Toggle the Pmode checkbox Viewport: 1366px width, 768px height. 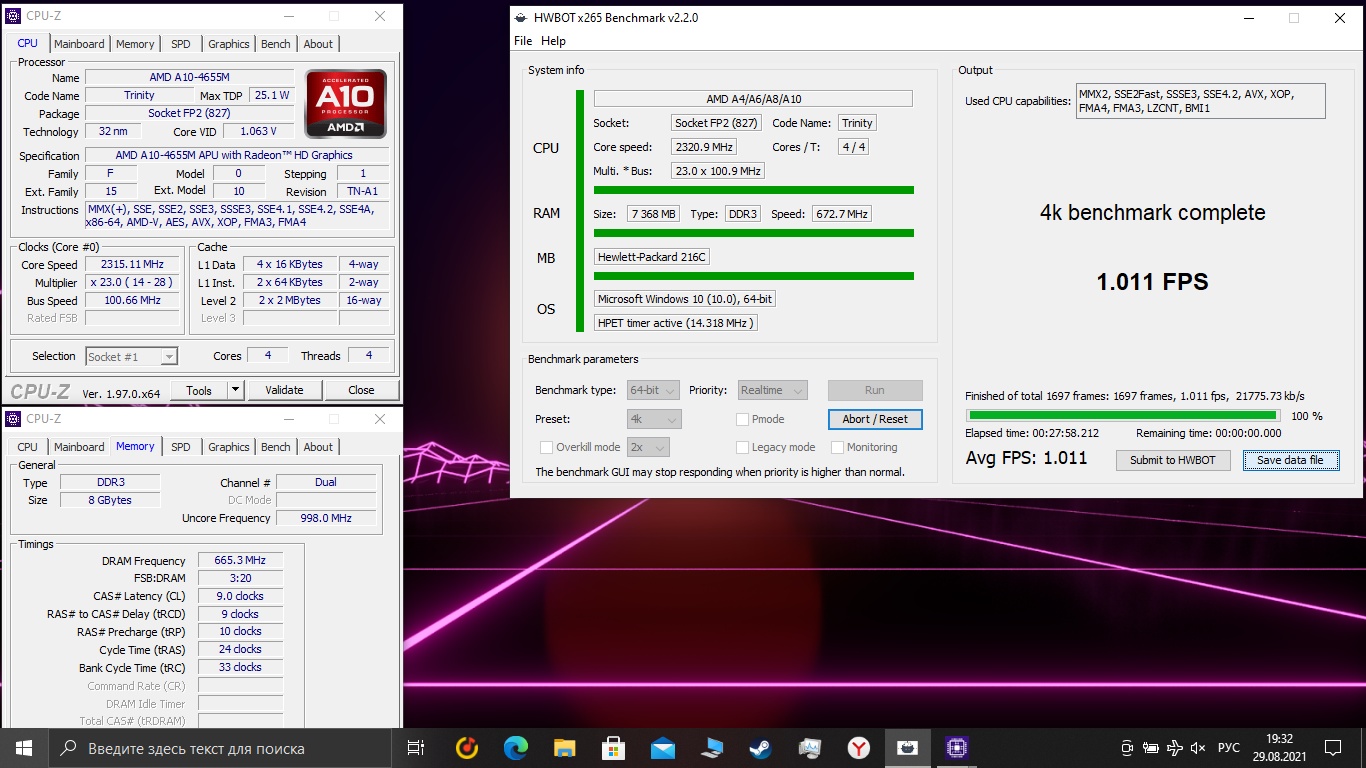tap(742, 419)
